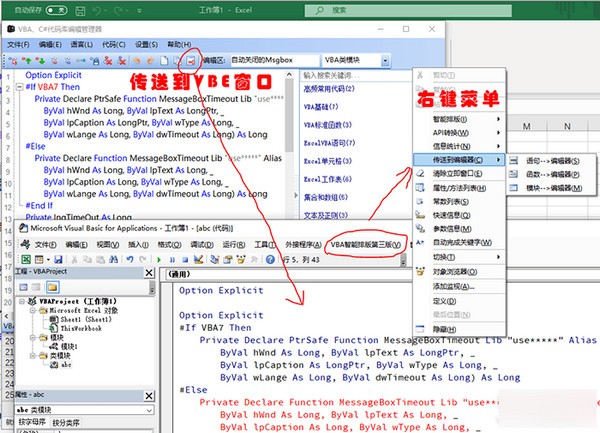Select 函数-->编辑器(P) submenu item
The width and height of the screenshot is (600, 433).
(551, 174)
